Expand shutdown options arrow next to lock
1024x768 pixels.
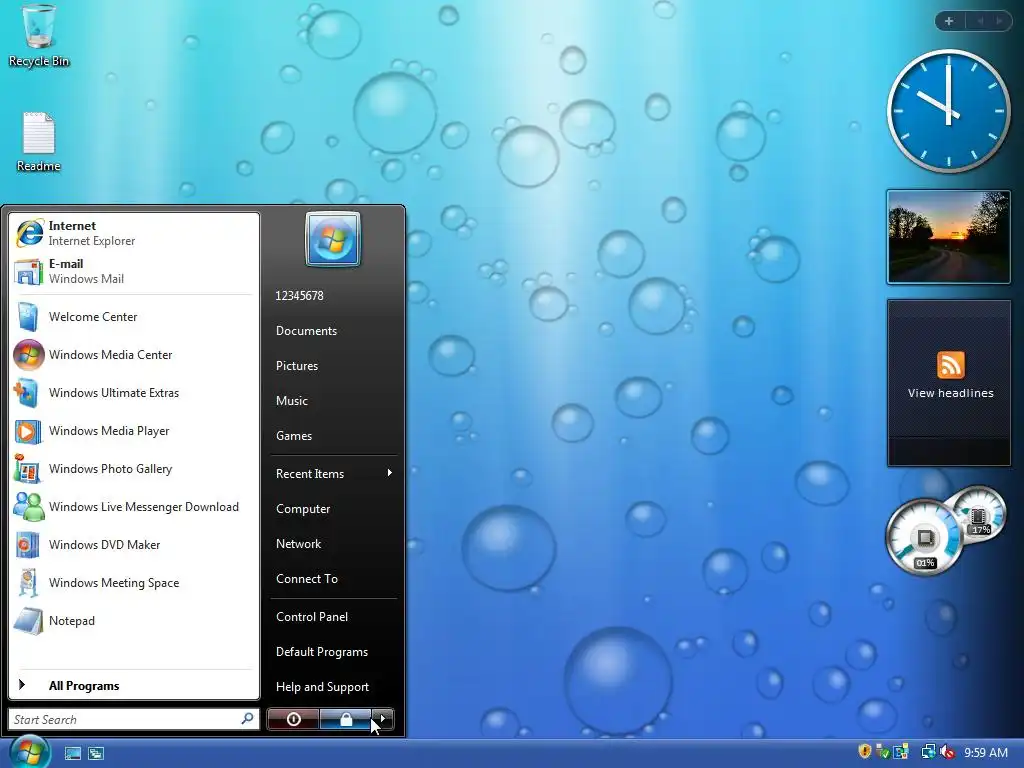(383, 719)
